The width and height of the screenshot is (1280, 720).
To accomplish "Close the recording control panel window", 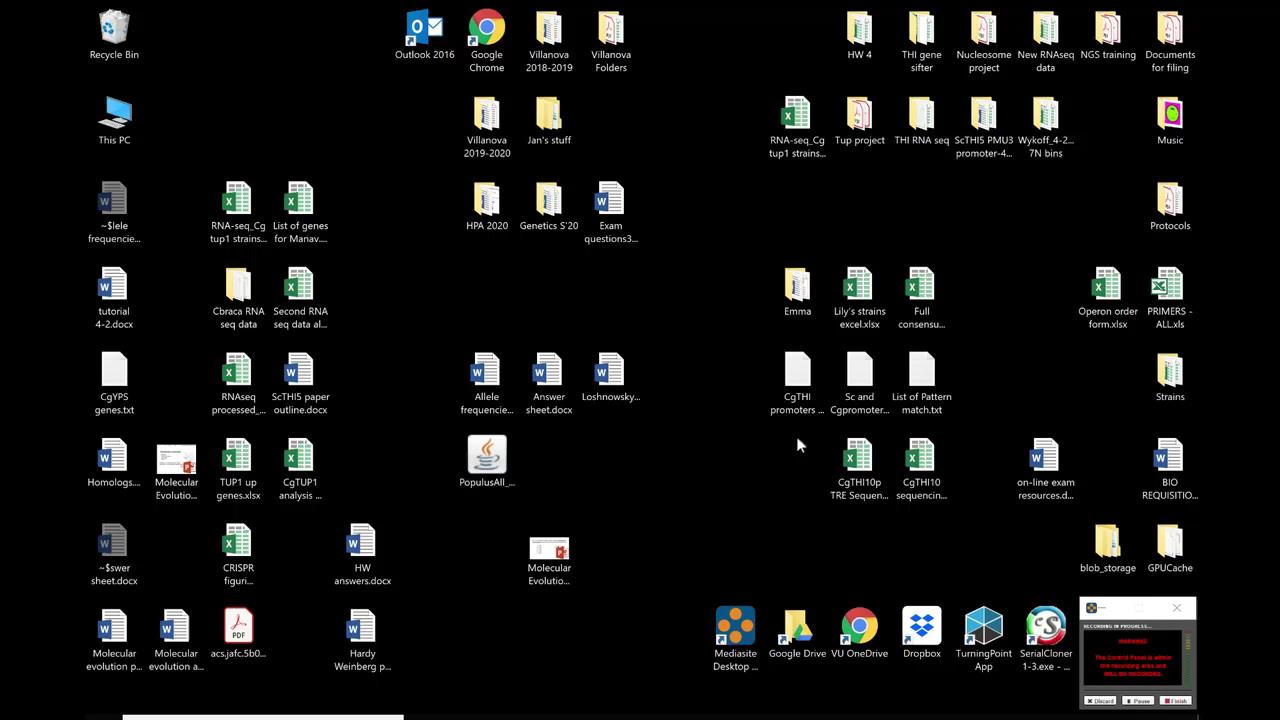I will pyautogui.click(x=1177, y=608).
